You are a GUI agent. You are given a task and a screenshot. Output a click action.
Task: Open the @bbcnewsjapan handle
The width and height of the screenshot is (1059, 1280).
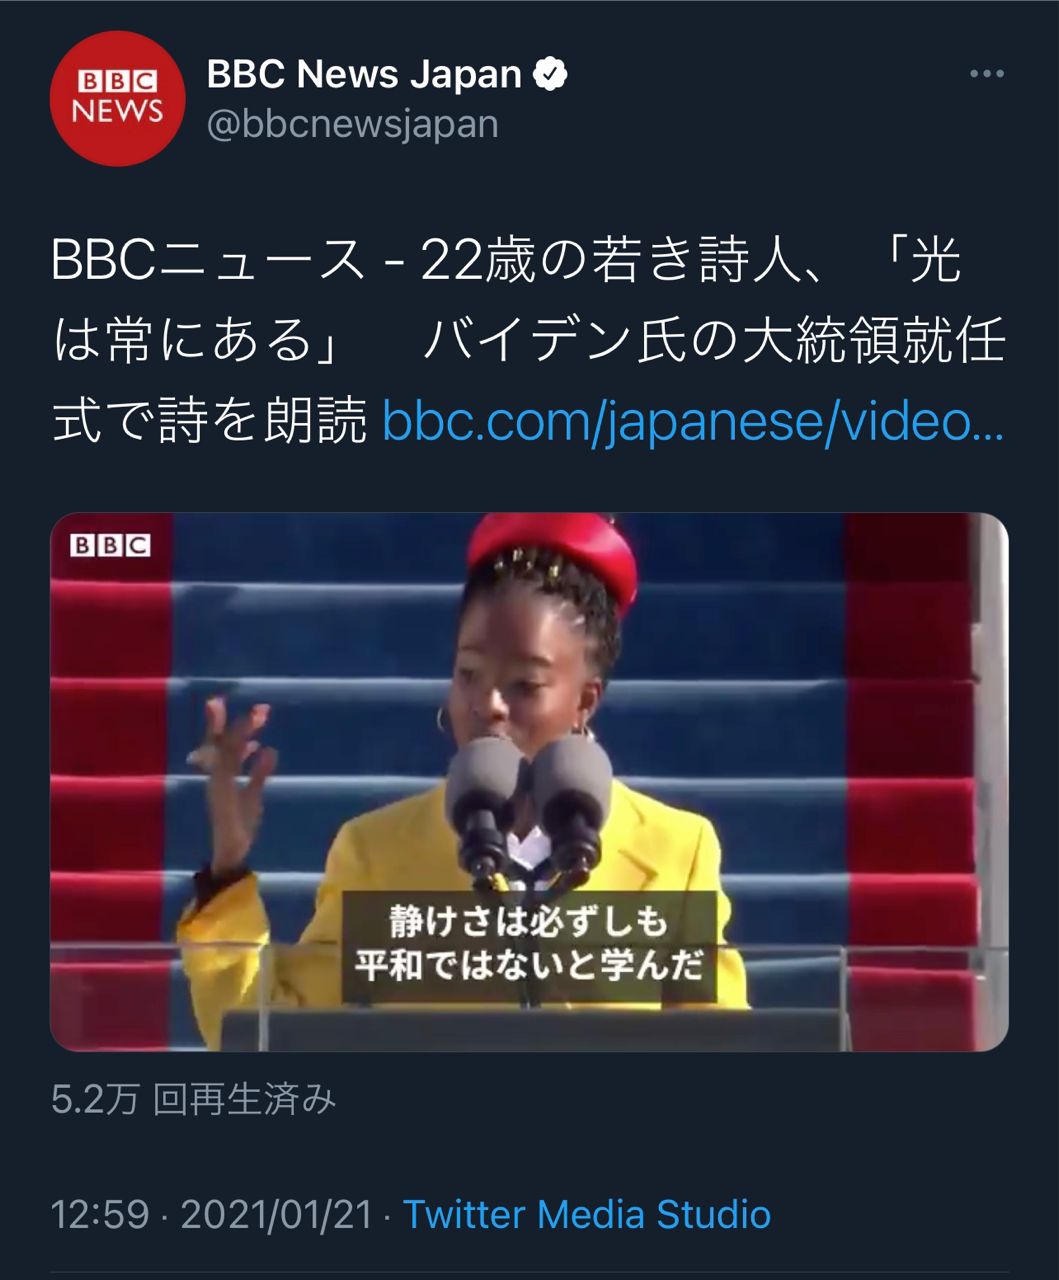pyautogui.click(x=352, y=124)
